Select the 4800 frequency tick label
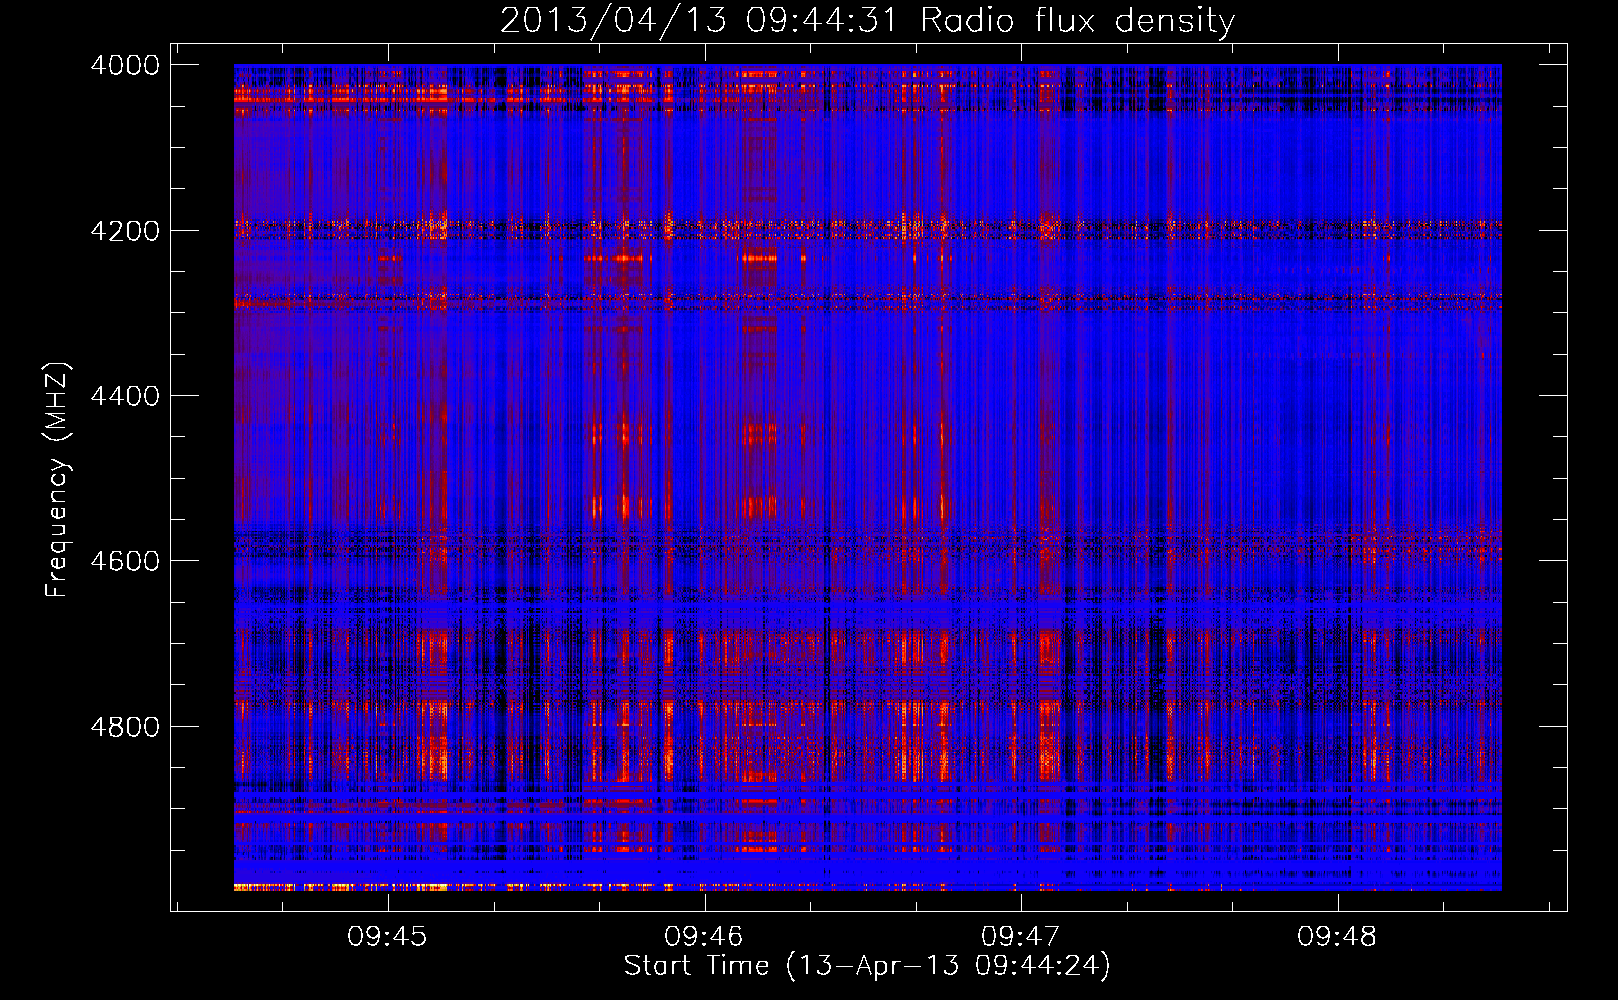This screenshot has height=1000, width=1618. (125, 727)
